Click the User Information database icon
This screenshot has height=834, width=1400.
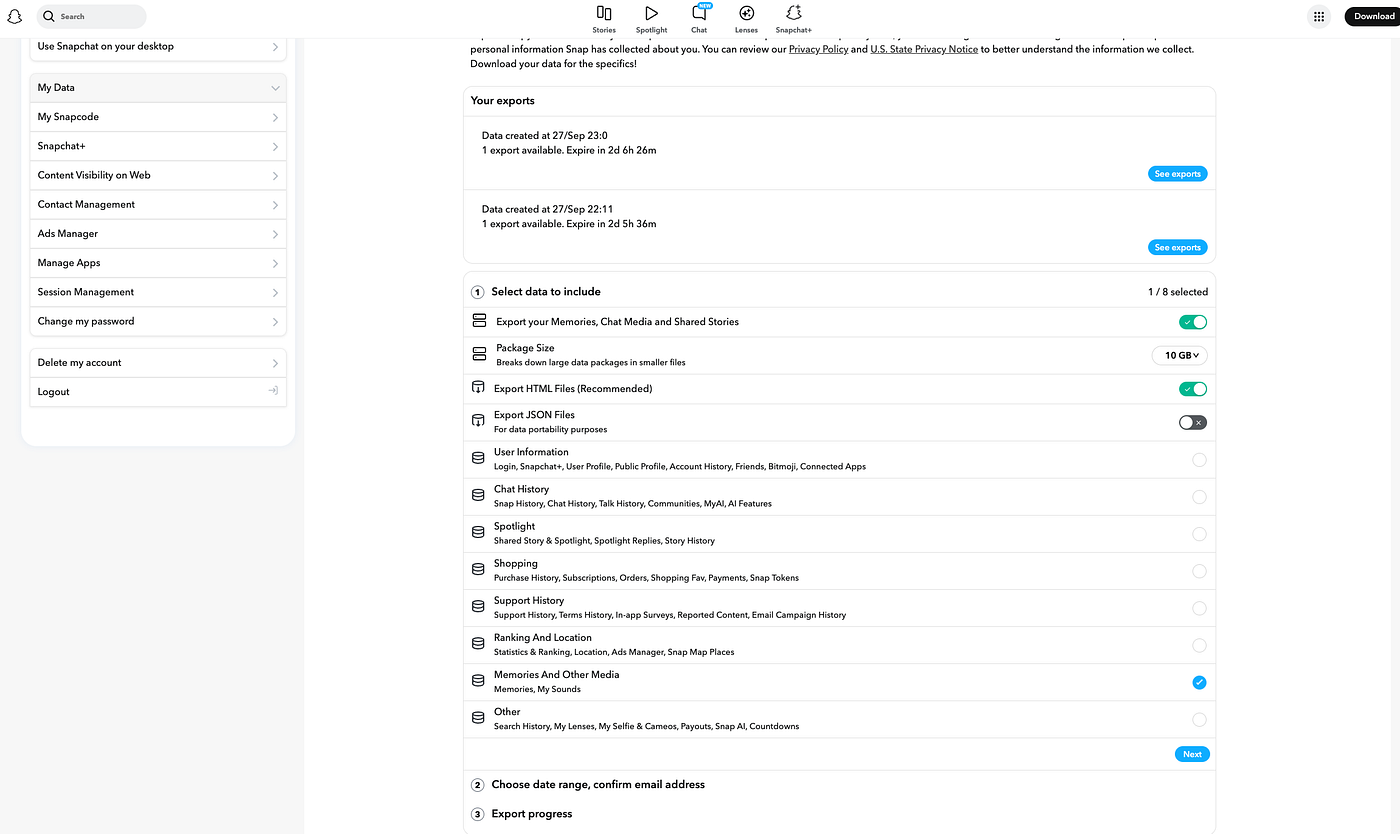[x=478, y=458]
